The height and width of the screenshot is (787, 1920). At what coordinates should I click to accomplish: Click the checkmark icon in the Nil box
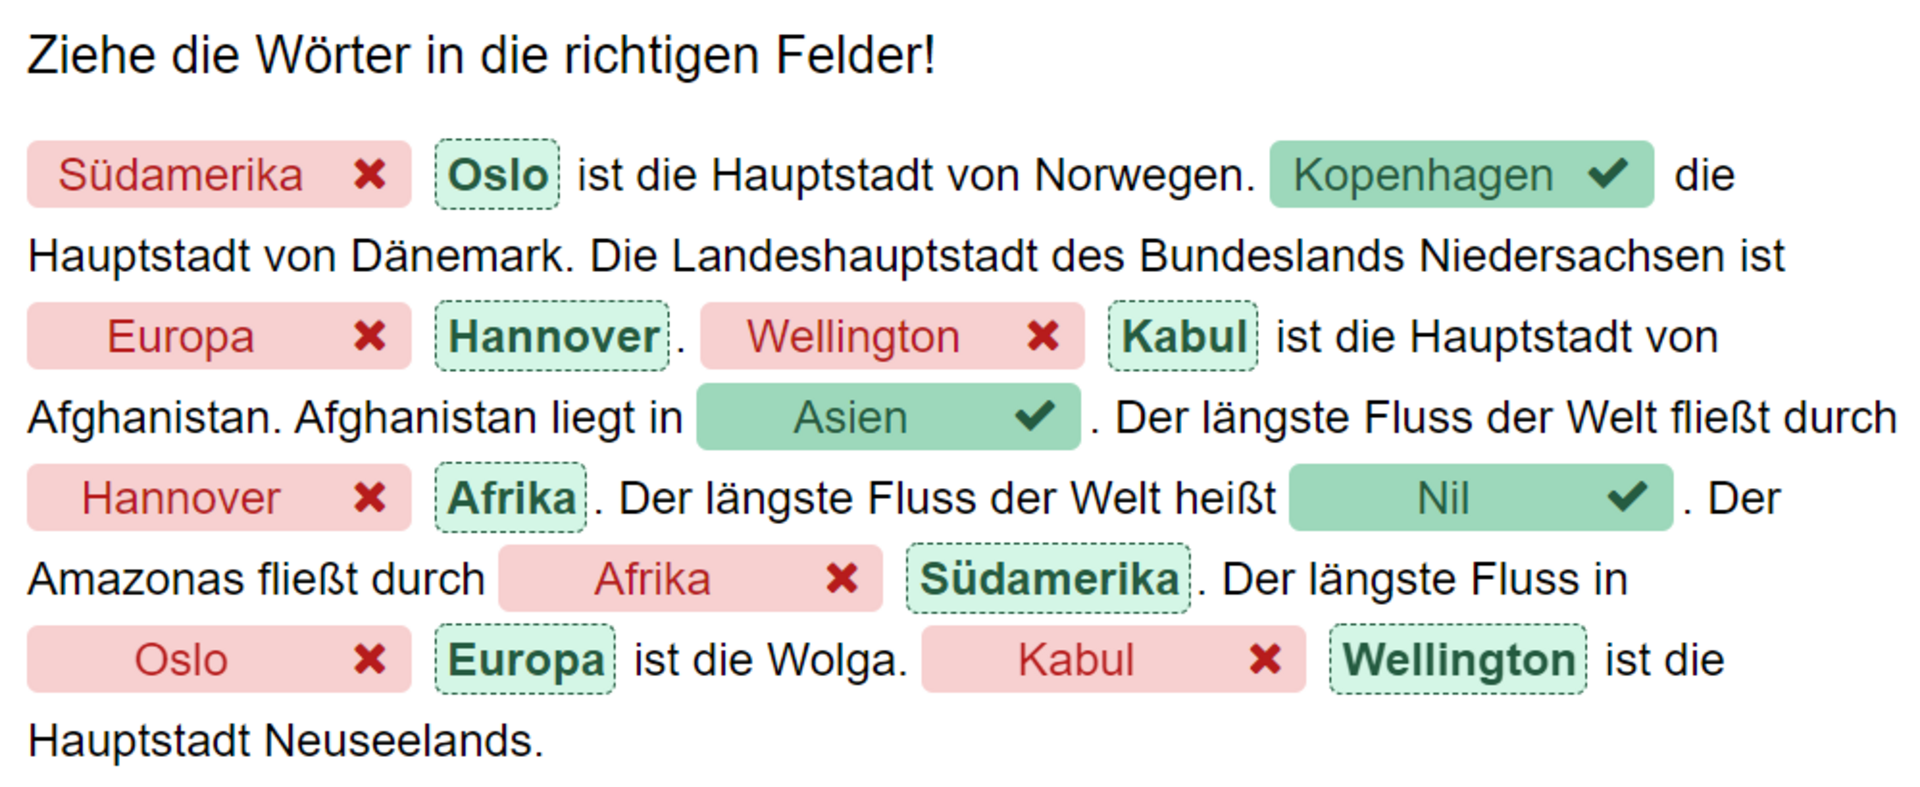point(1627,497)
